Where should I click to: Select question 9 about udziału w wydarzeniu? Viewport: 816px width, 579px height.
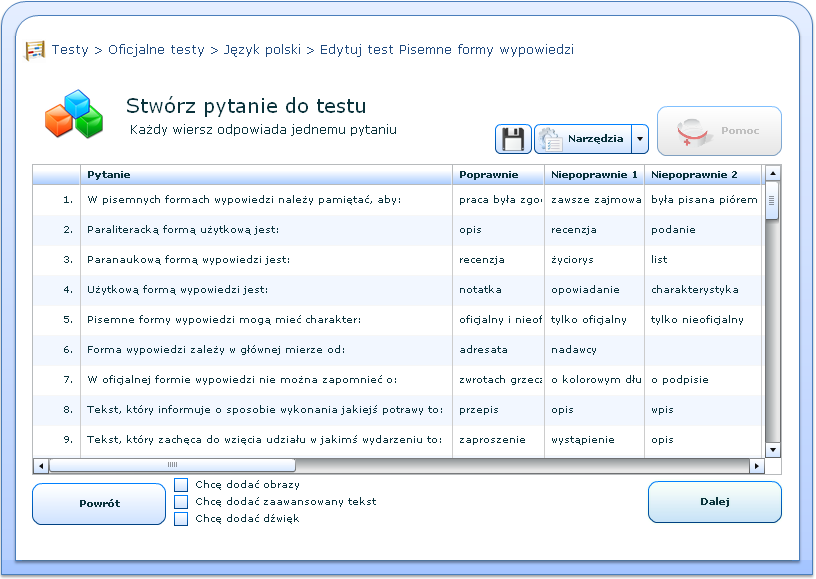click(264, 440)
